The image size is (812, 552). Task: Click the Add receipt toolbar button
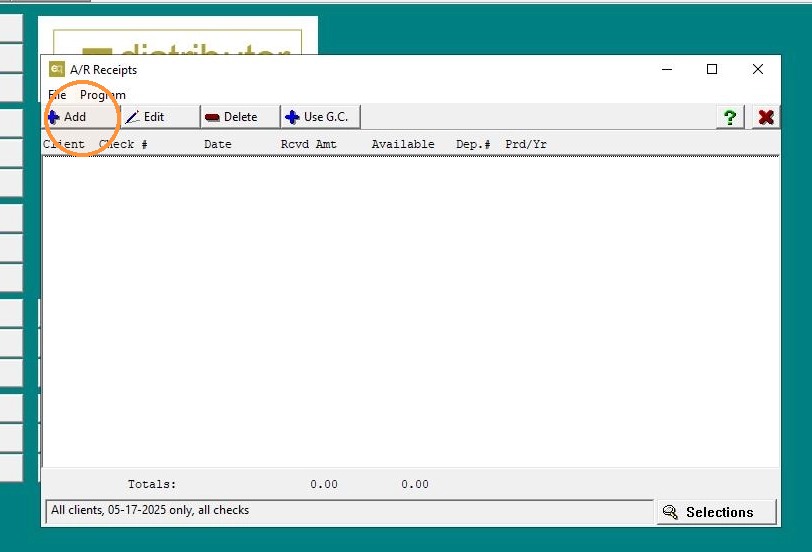pos(81,117)
